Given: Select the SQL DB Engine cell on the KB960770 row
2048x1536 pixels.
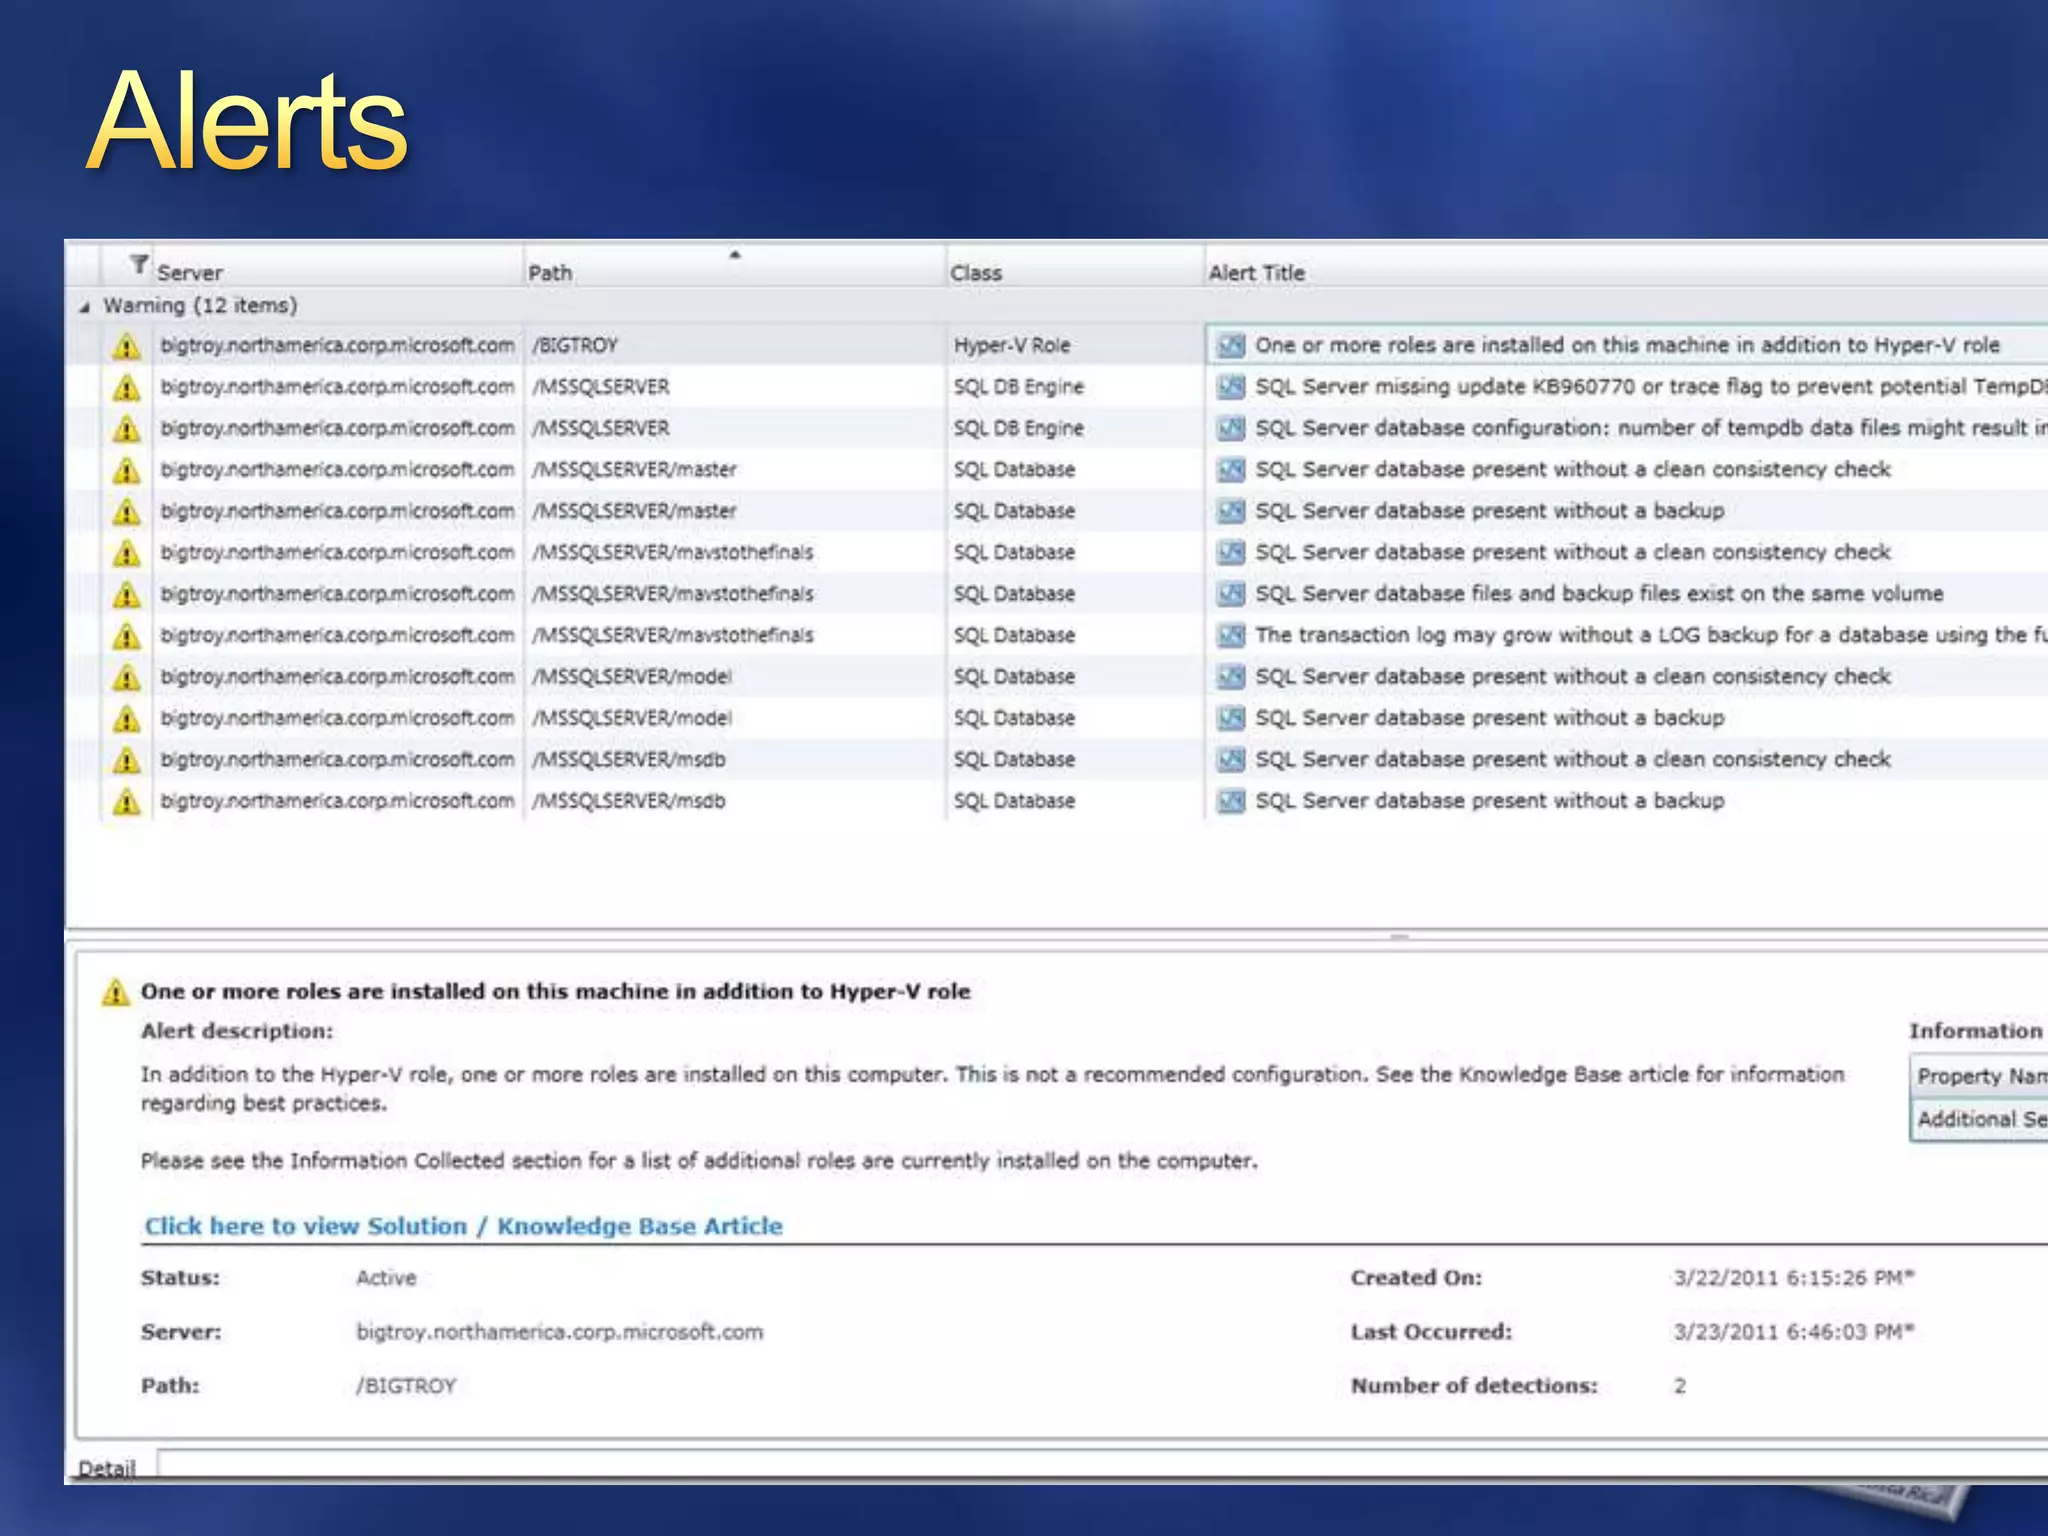Looking at the screenshot, I should [x=1018, y=387].
